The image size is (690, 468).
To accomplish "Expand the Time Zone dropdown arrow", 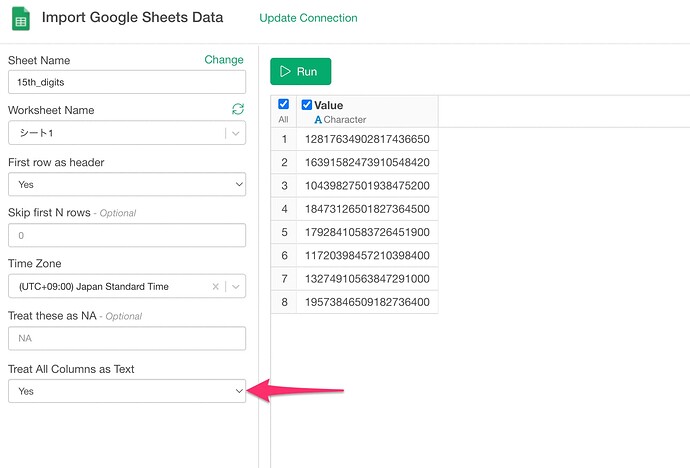I will (236, 287).
